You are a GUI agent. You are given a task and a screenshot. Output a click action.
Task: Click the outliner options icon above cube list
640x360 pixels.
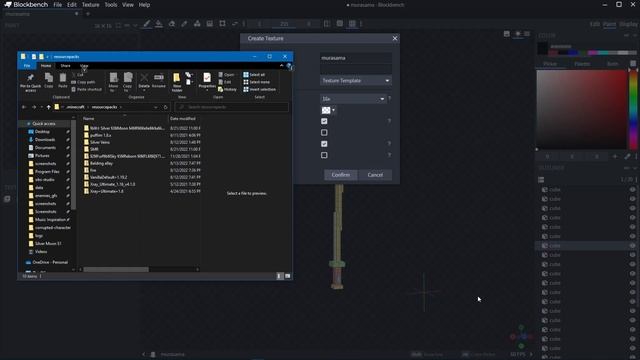pyautogui.click(x=541, y=180)
